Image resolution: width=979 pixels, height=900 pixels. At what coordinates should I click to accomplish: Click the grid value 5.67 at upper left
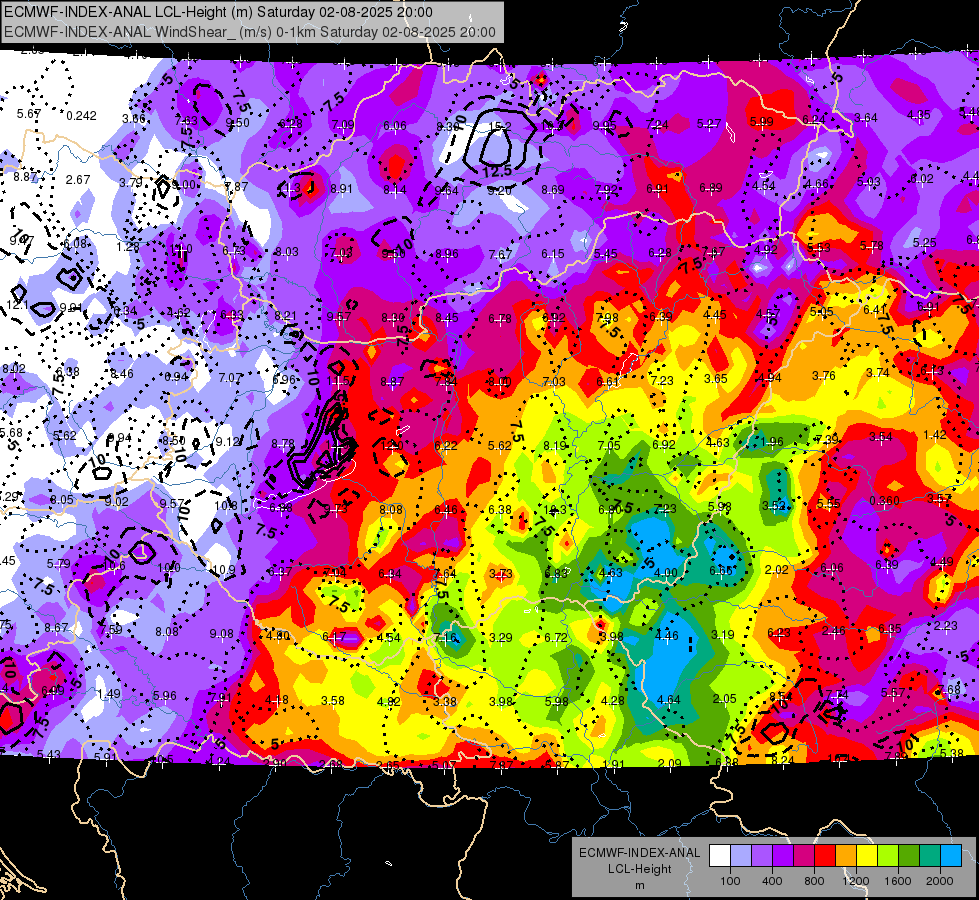point(29,114)
